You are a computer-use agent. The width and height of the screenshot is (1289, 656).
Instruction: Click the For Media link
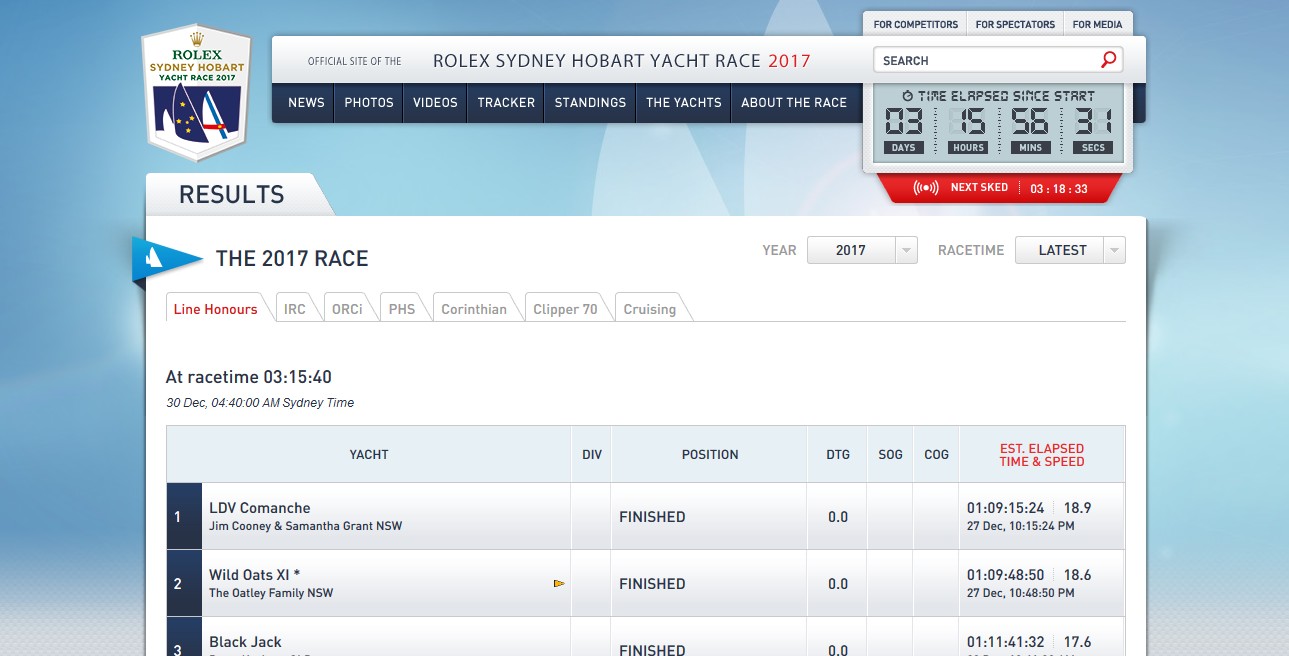click(1097, 24)
